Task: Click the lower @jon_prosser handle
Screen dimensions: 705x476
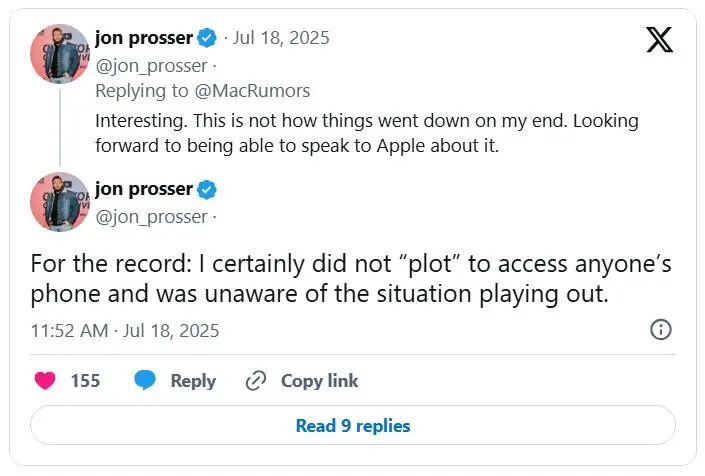Action: click(x=151, y=216)
